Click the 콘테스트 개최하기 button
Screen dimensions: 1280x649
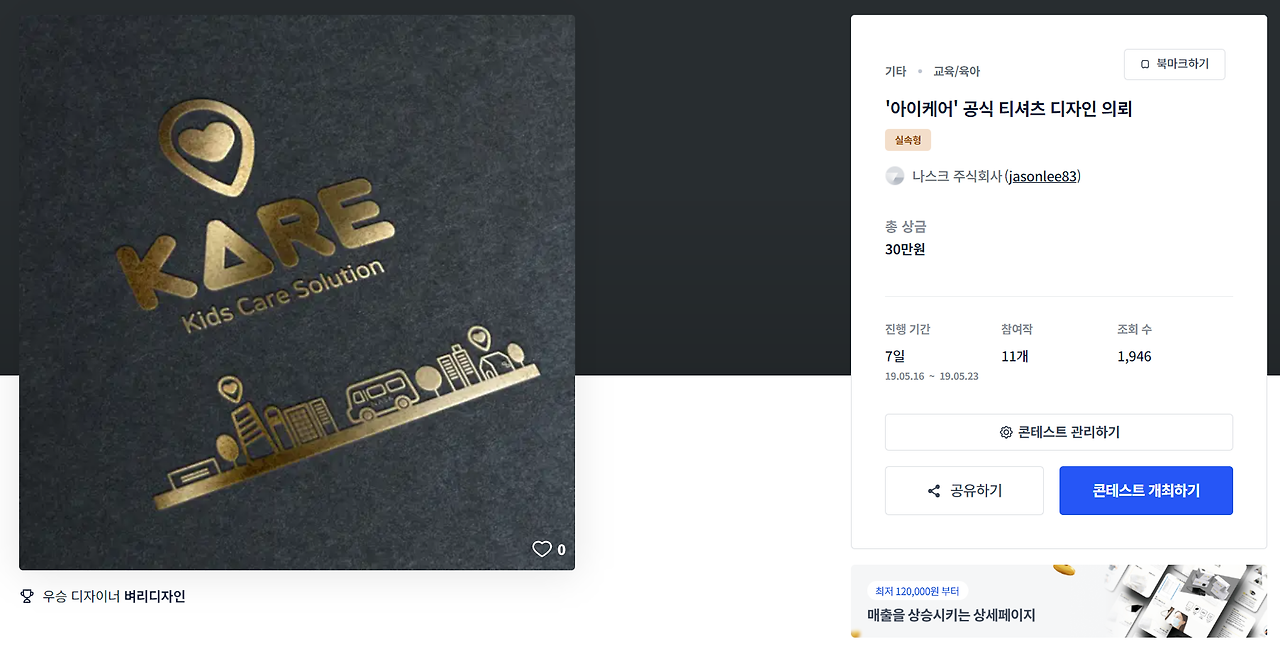1146,491
